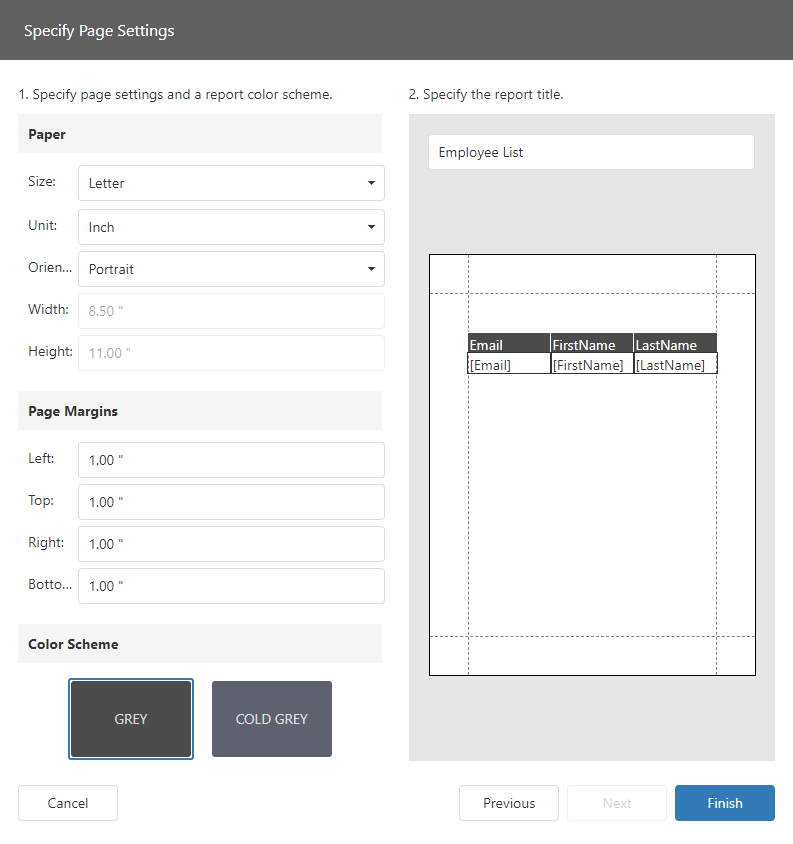Viewport: 793px width, 844px height.
Task: Click the Top: margin label
Action: point(41,501)
